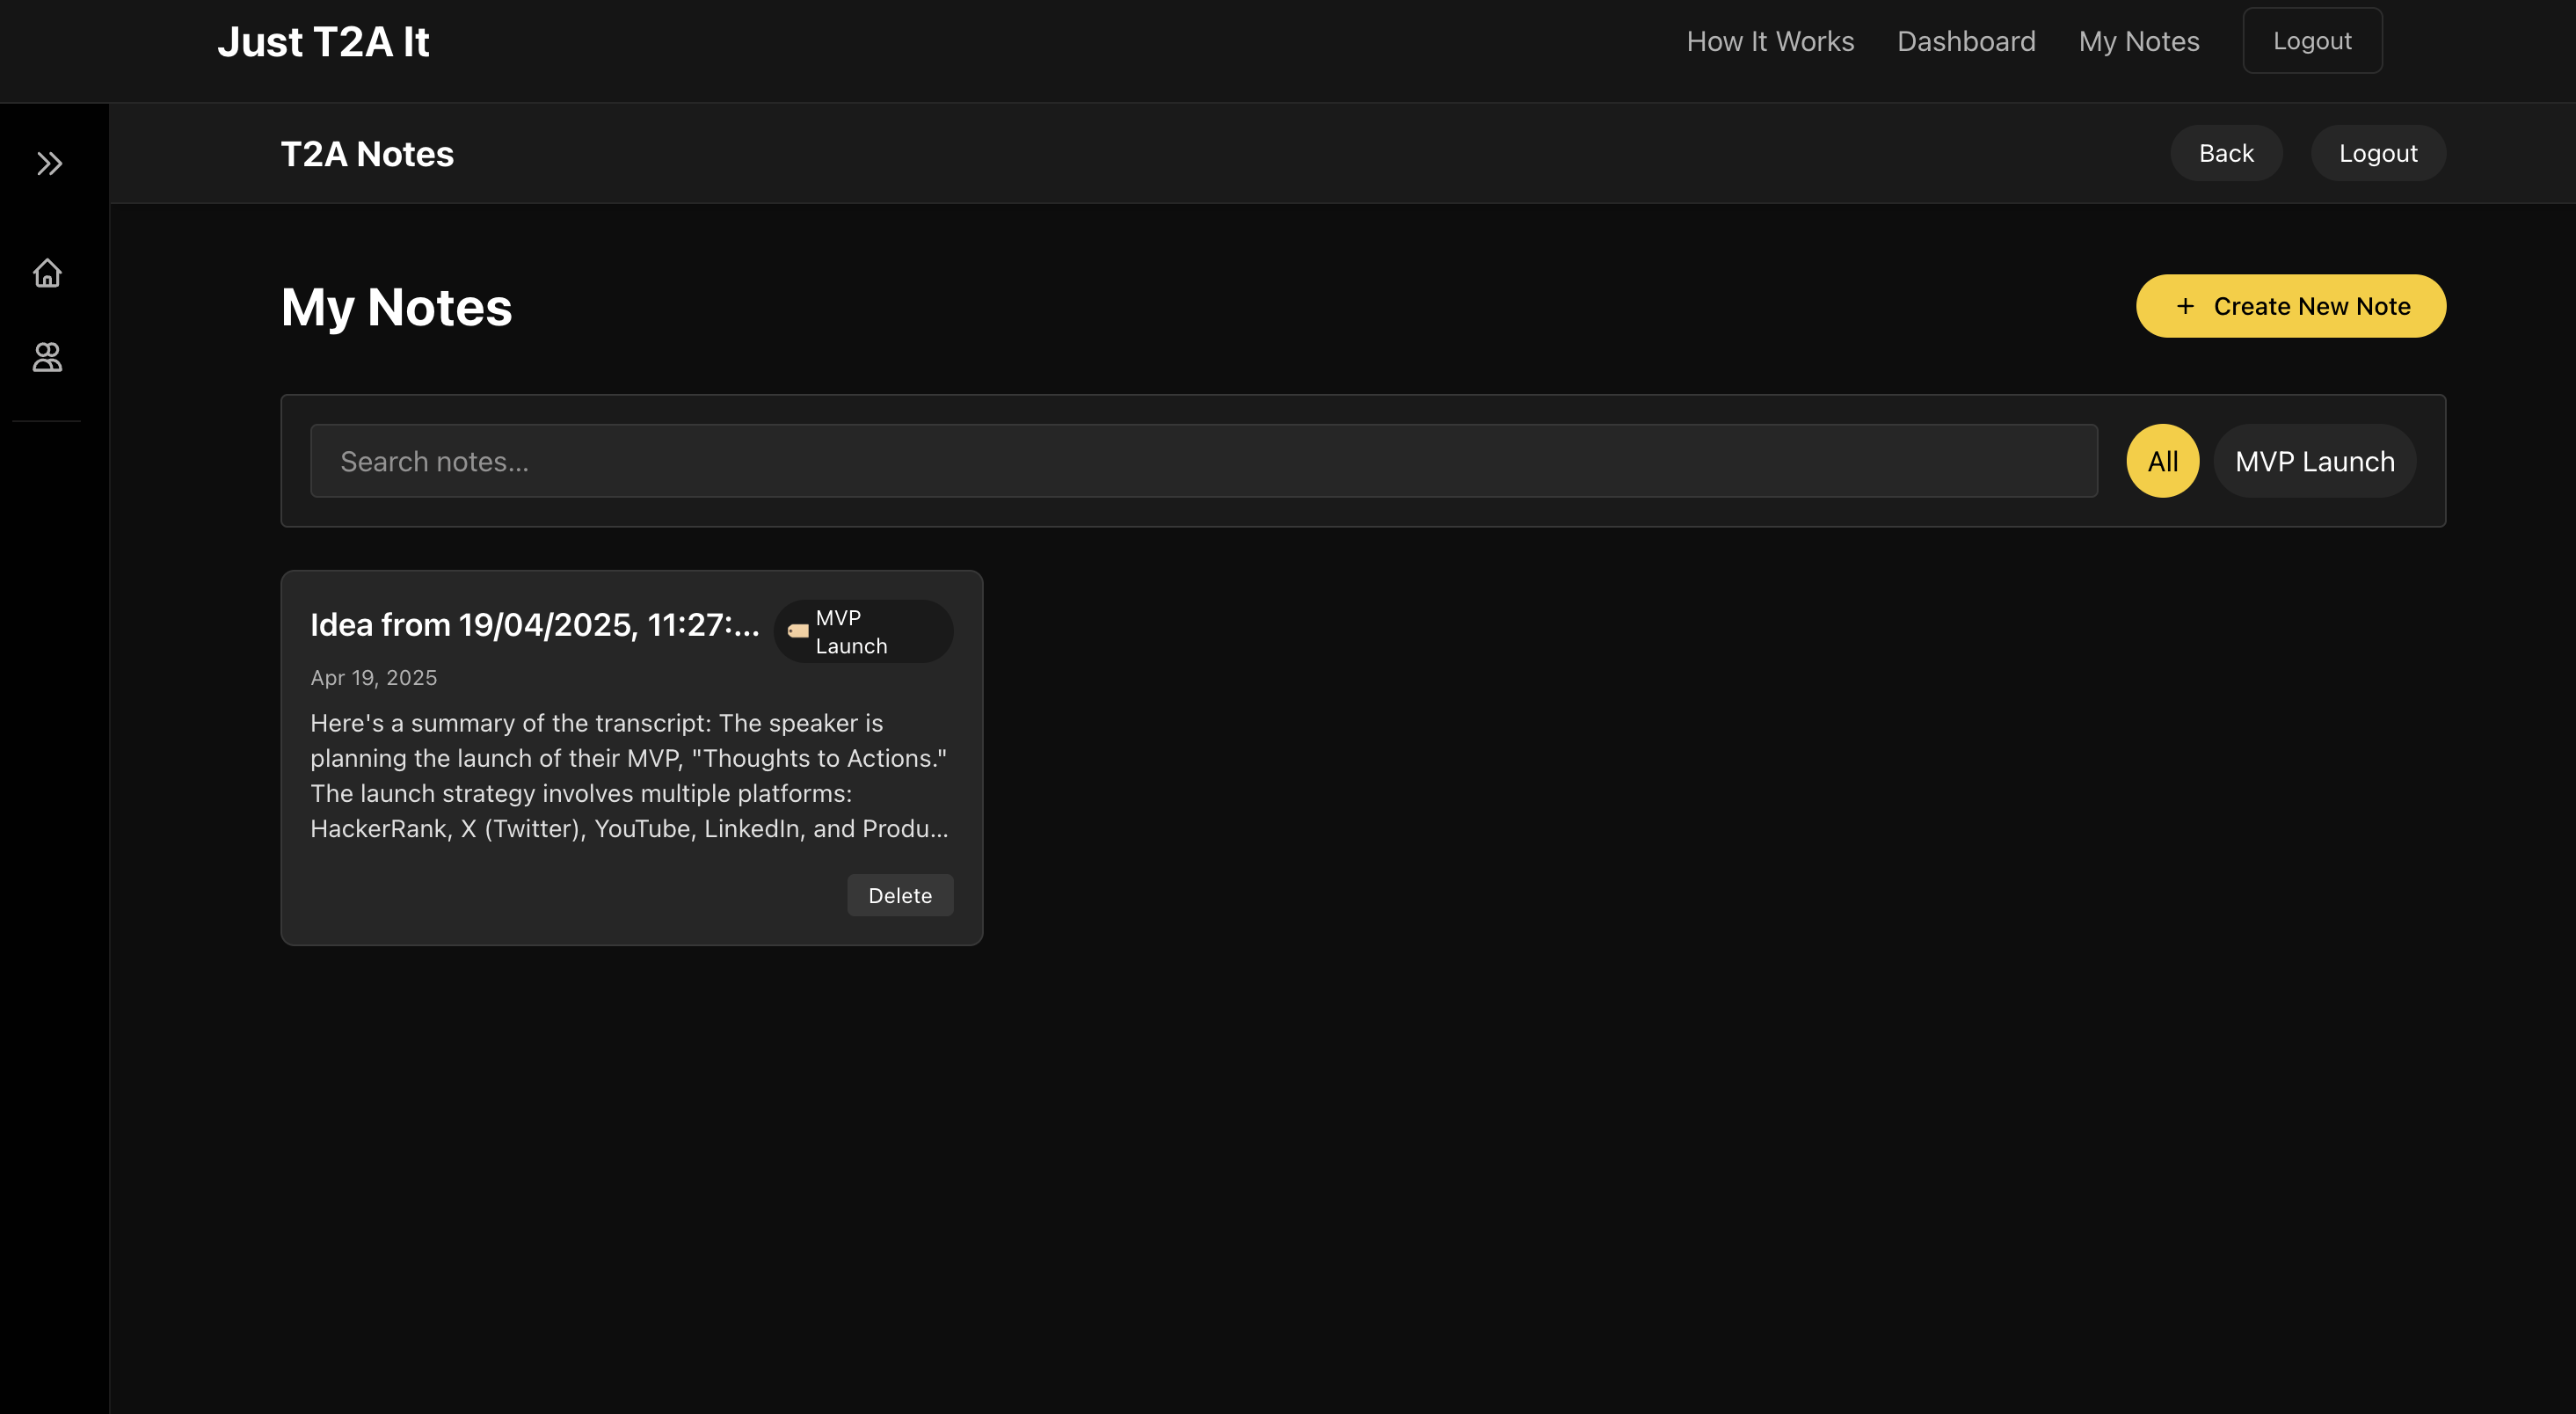Click the tag icon on note card
2576x1414 pixels.
pos(797,631)
